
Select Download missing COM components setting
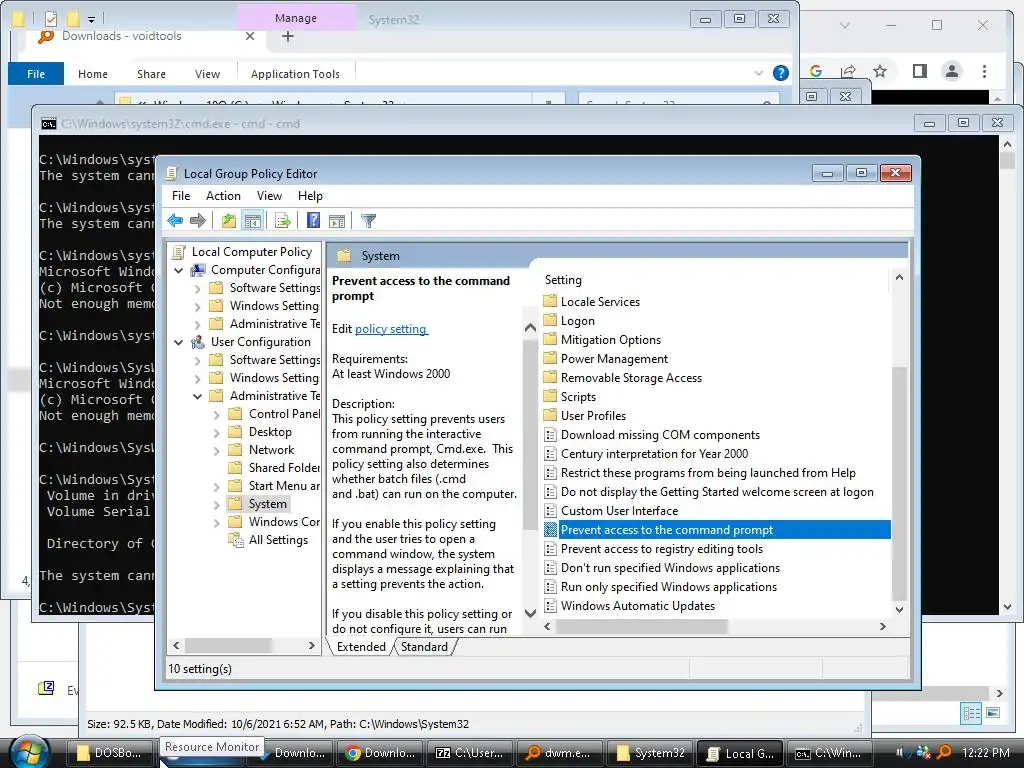[x=660, y=434]
